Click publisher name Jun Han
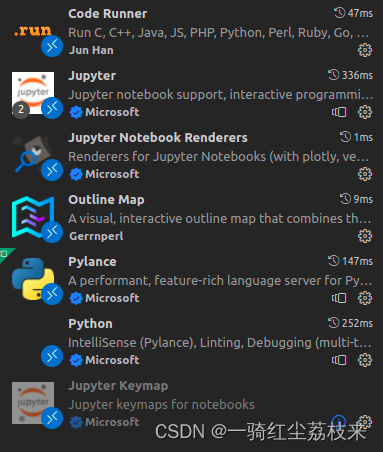Screen dimensions: 383x452 [x=91, y=50]
